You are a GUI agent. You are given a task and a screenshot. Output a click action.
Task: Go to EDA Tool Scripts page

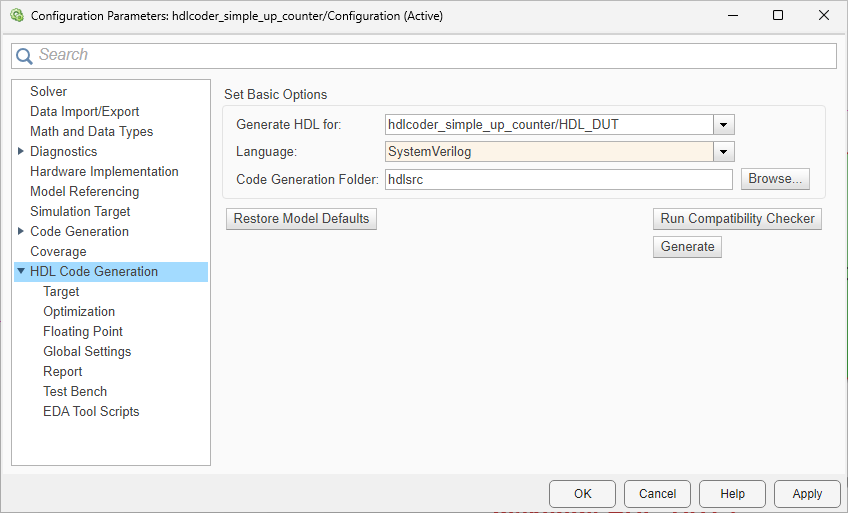pyautogui.click(x=91, y=411)
